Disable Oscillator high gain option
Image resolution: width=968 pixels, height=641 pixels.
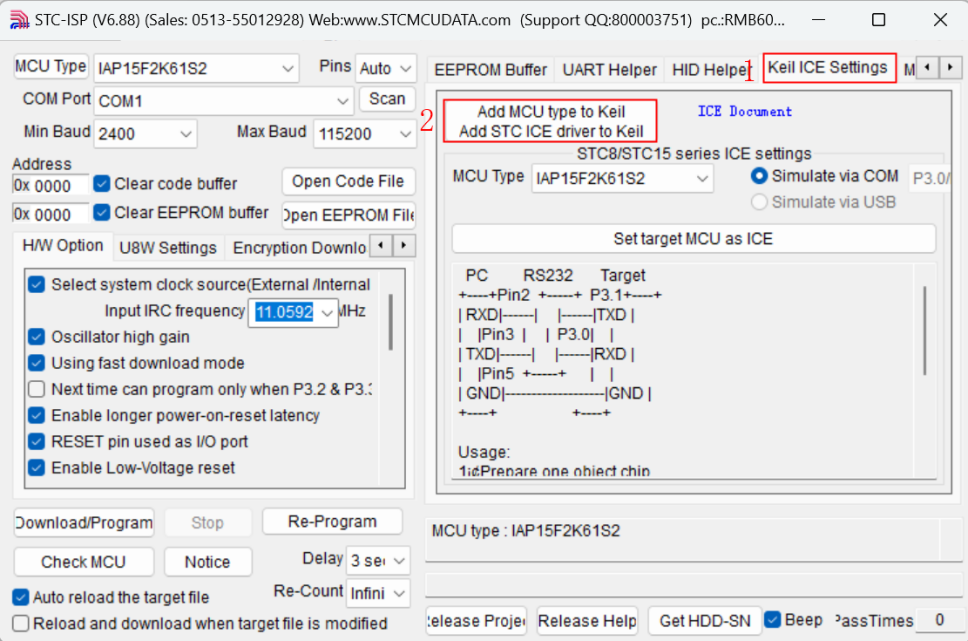point(36,337)
